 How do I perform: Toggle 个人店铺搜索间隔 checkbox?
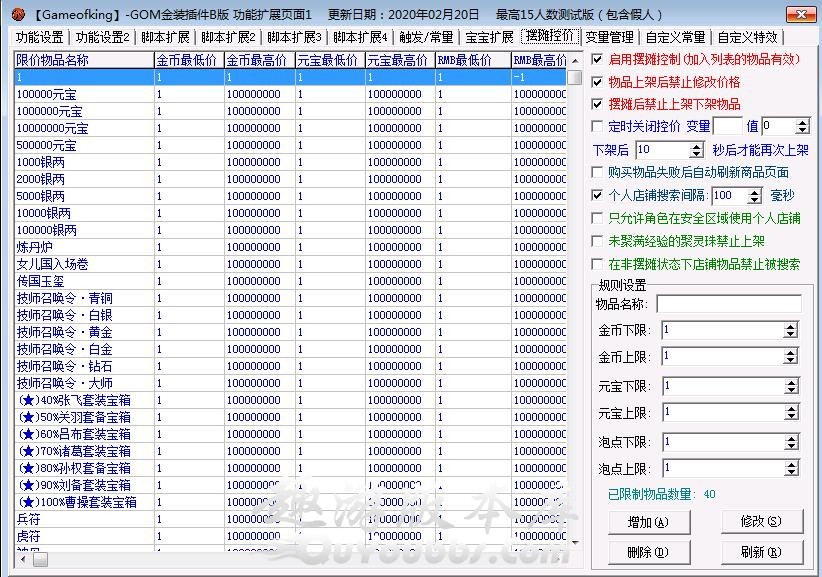pos(597,195)
